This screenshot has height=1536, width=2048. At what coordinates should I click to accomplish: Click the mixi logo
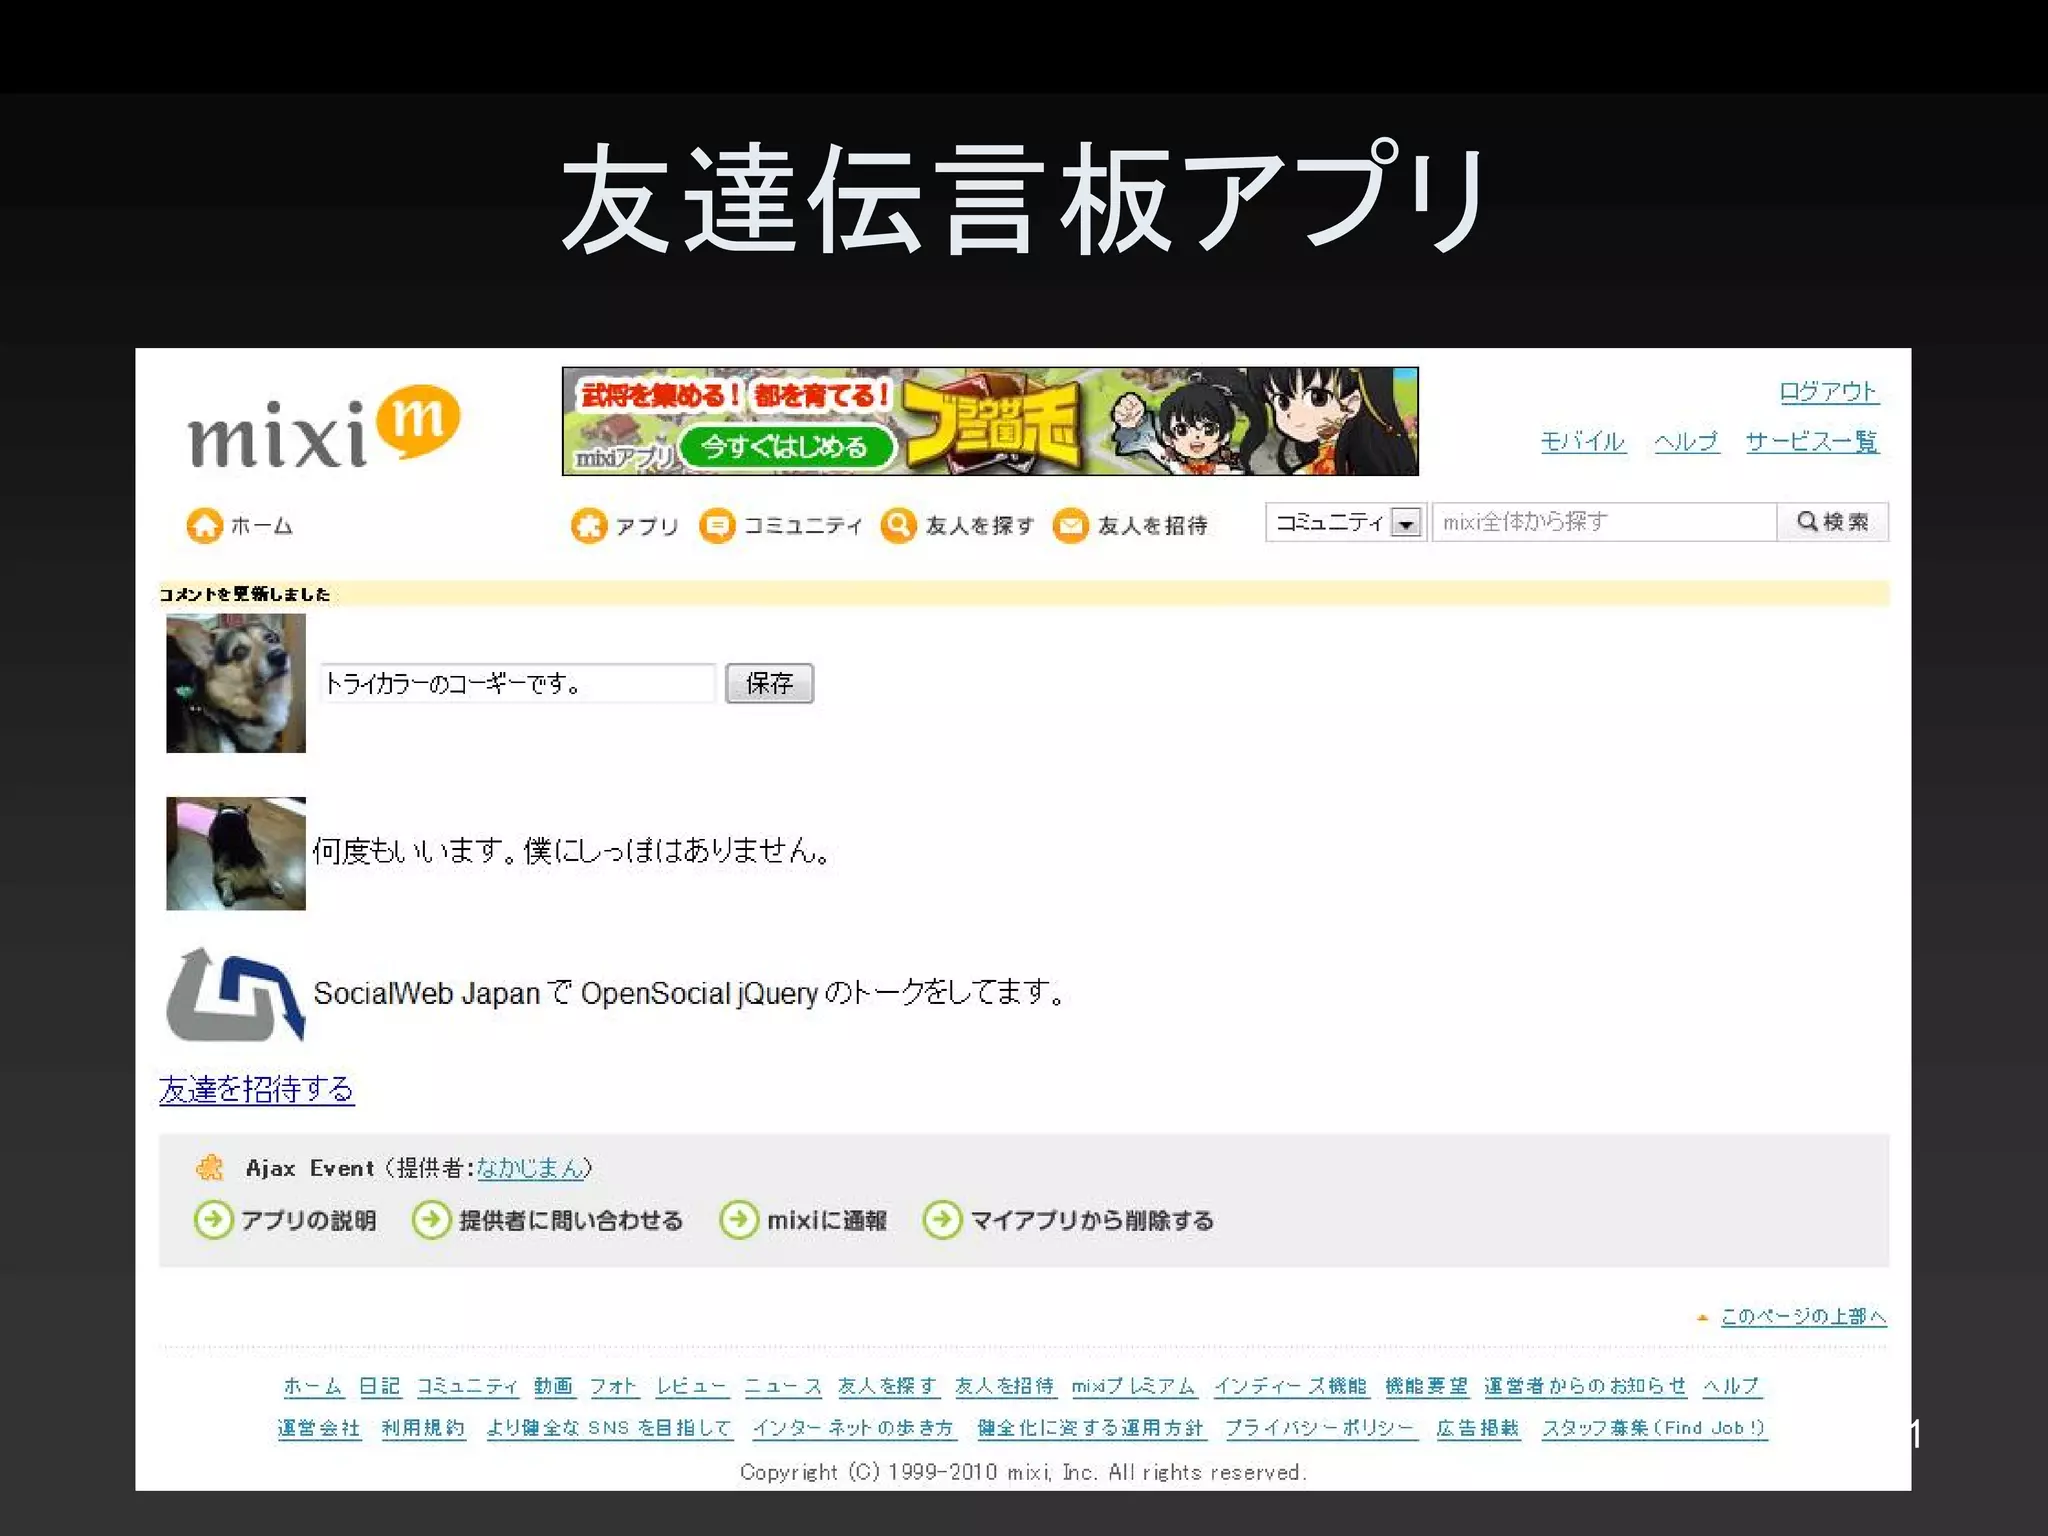[x=323, y=428]
